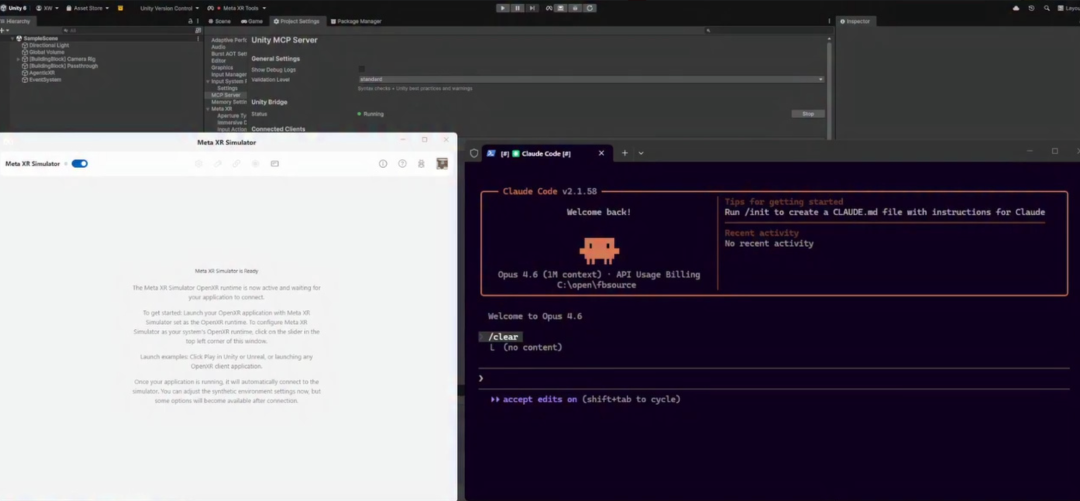This screenshot has width=1080, height=501.
Task: Open the undo history clock icon
Action: [x=1031, y=8]
